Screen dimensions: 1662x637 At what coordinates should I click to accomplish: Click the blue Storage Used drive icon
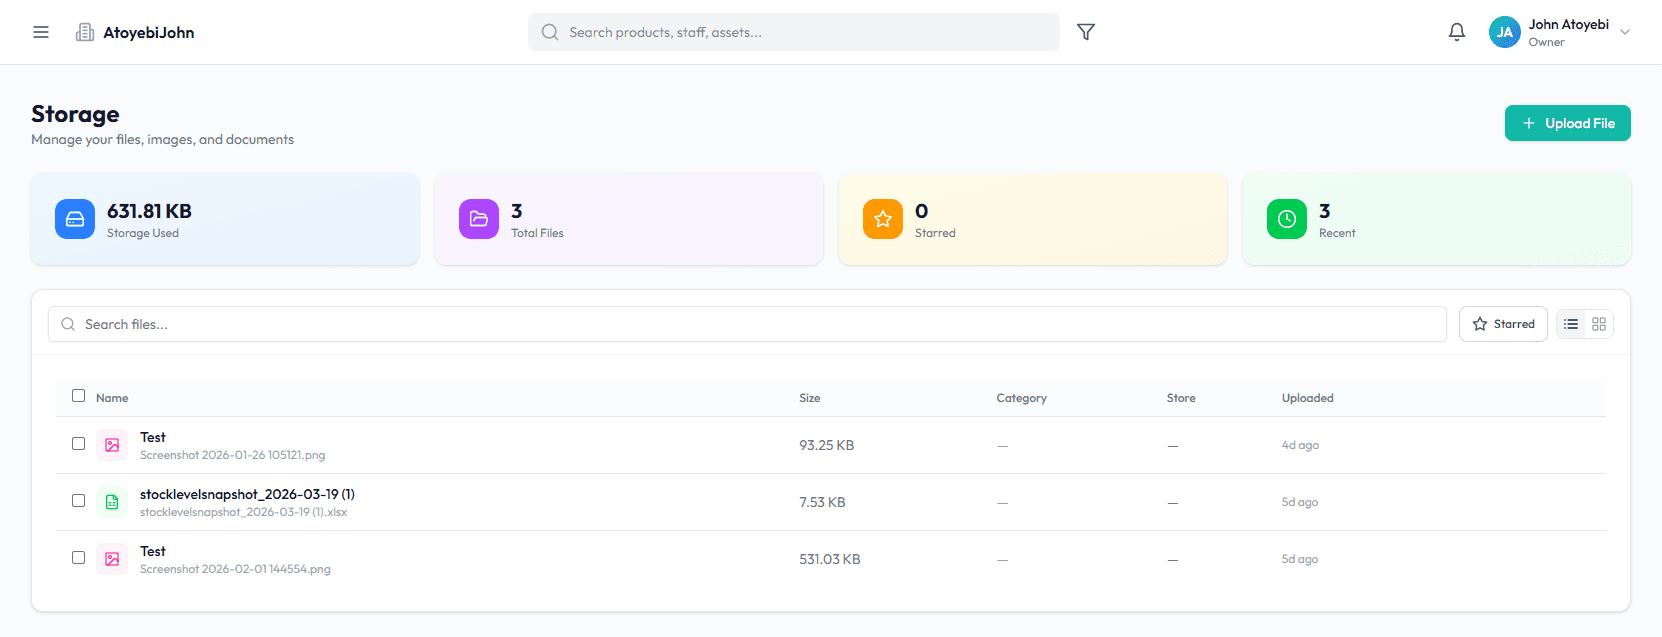pyautogui.click(x=75, y=219)
